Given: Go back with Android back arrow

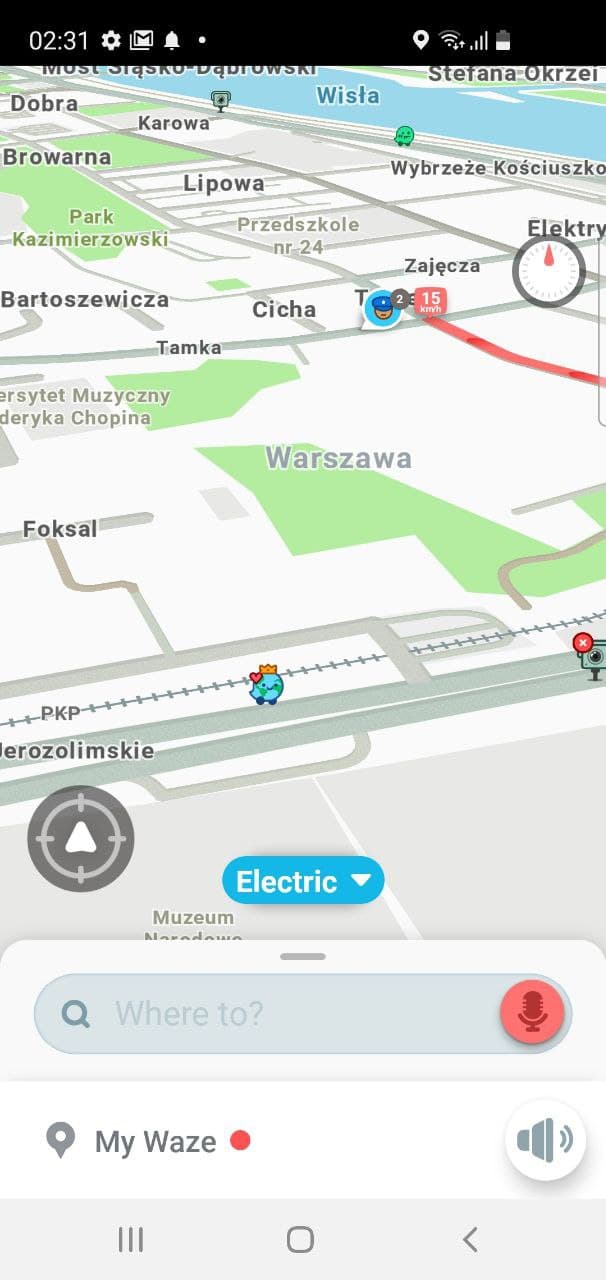Looking at the screenshot, I should 470,1240.
